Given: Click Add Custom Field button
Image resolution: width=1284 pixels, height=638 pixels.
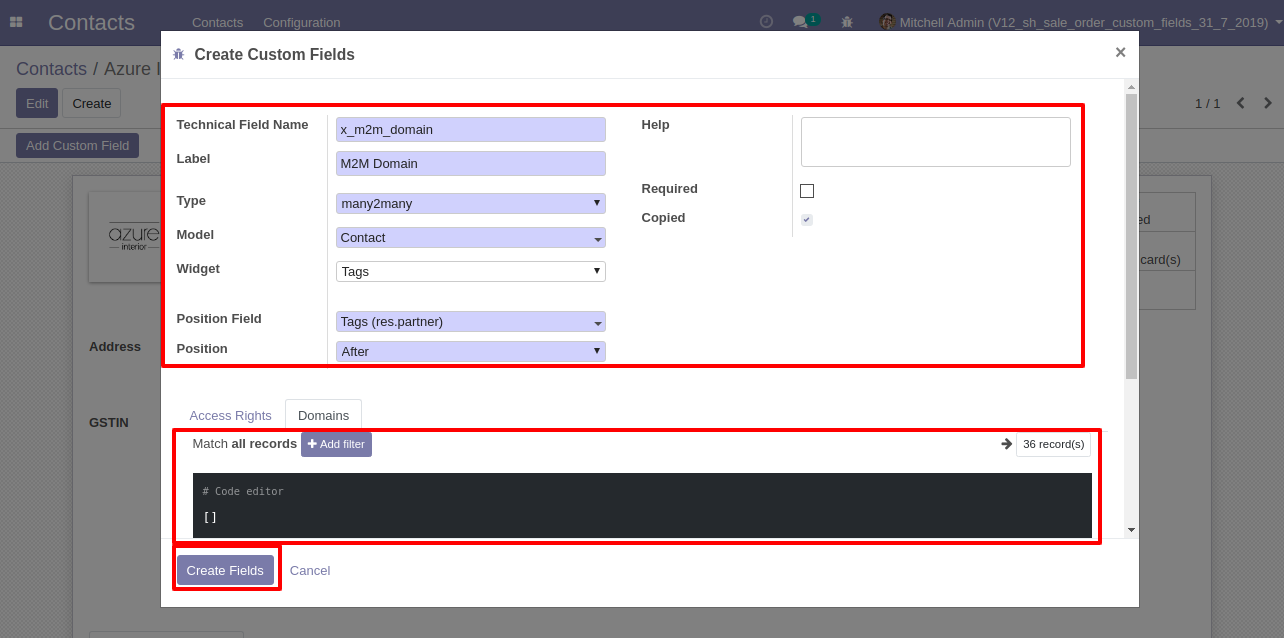Looking at the screenshot, I should click(77, 145).
